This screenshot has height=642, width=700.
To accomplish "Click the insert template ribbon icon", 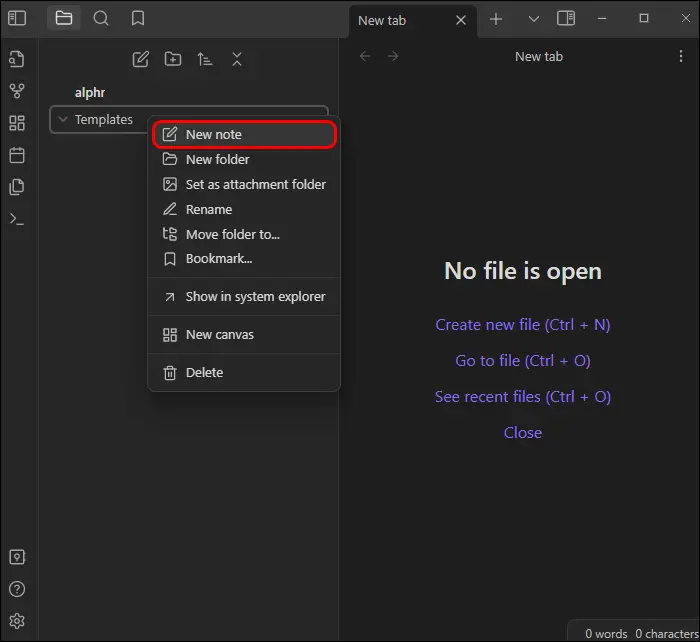I will (17, 187).
